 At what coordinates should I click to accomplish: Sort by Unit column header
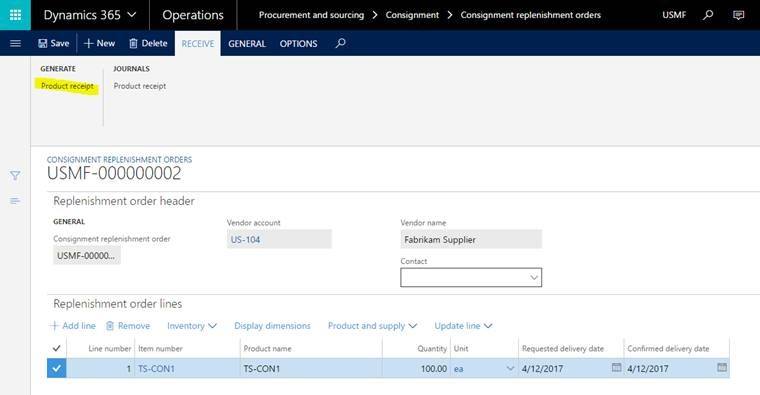[x=461, y=348]
